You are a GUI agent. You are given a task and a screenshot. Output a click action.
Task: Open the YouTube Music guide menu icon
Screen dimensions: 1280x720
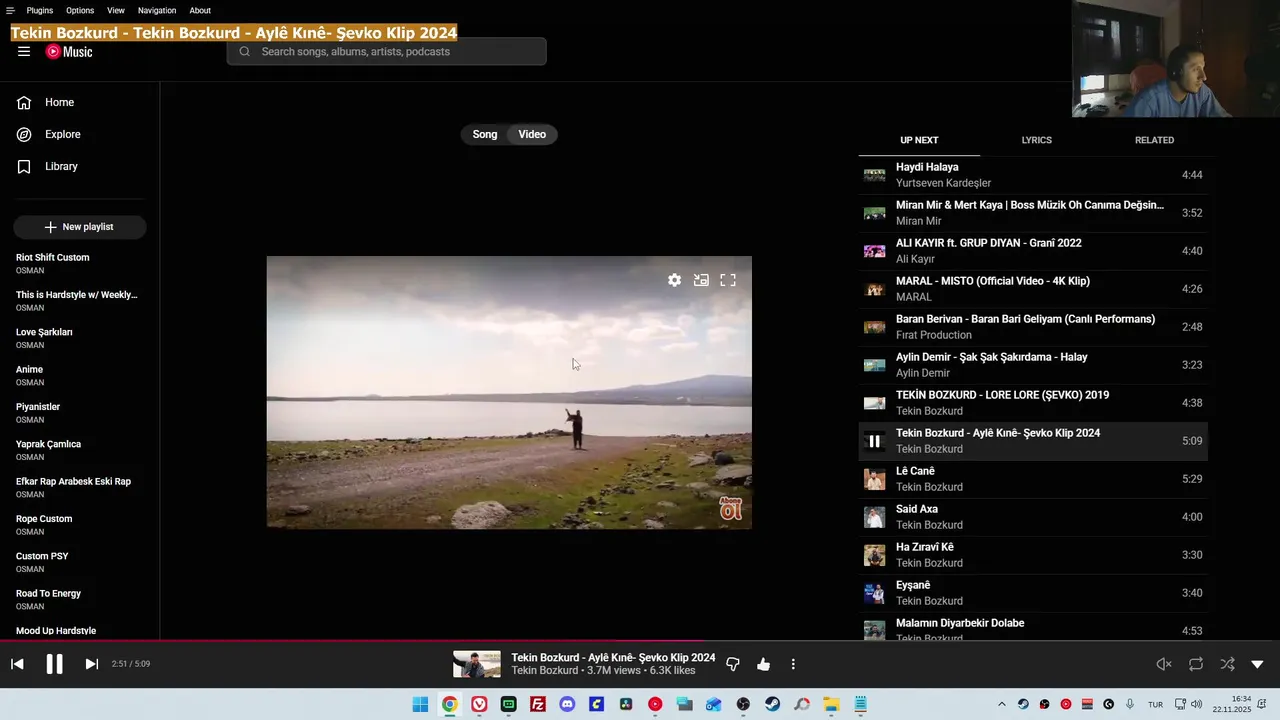(24, 52)
